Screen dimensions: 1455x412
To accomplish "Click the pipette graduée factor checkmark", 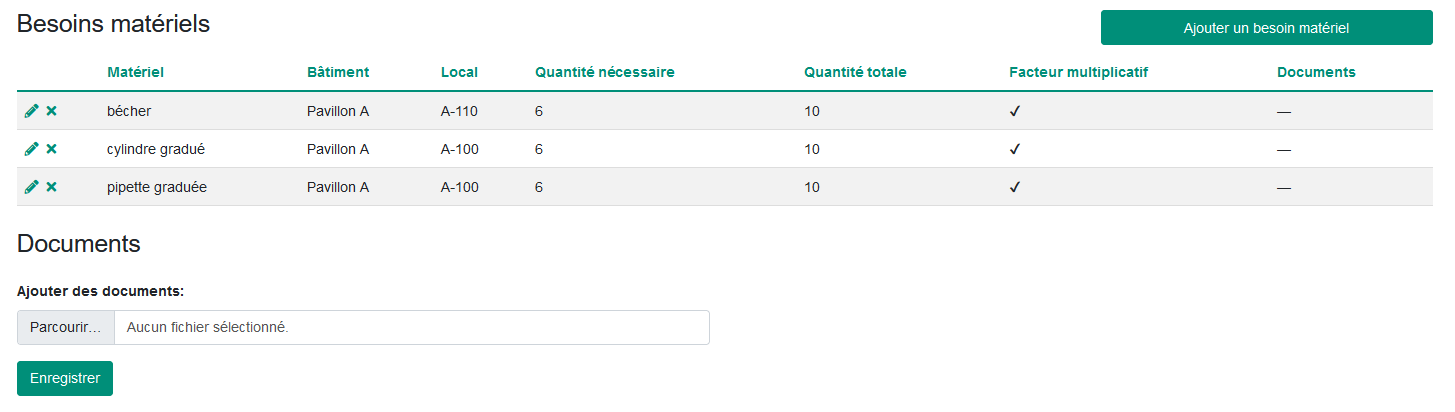I will tap(1015, 187).
